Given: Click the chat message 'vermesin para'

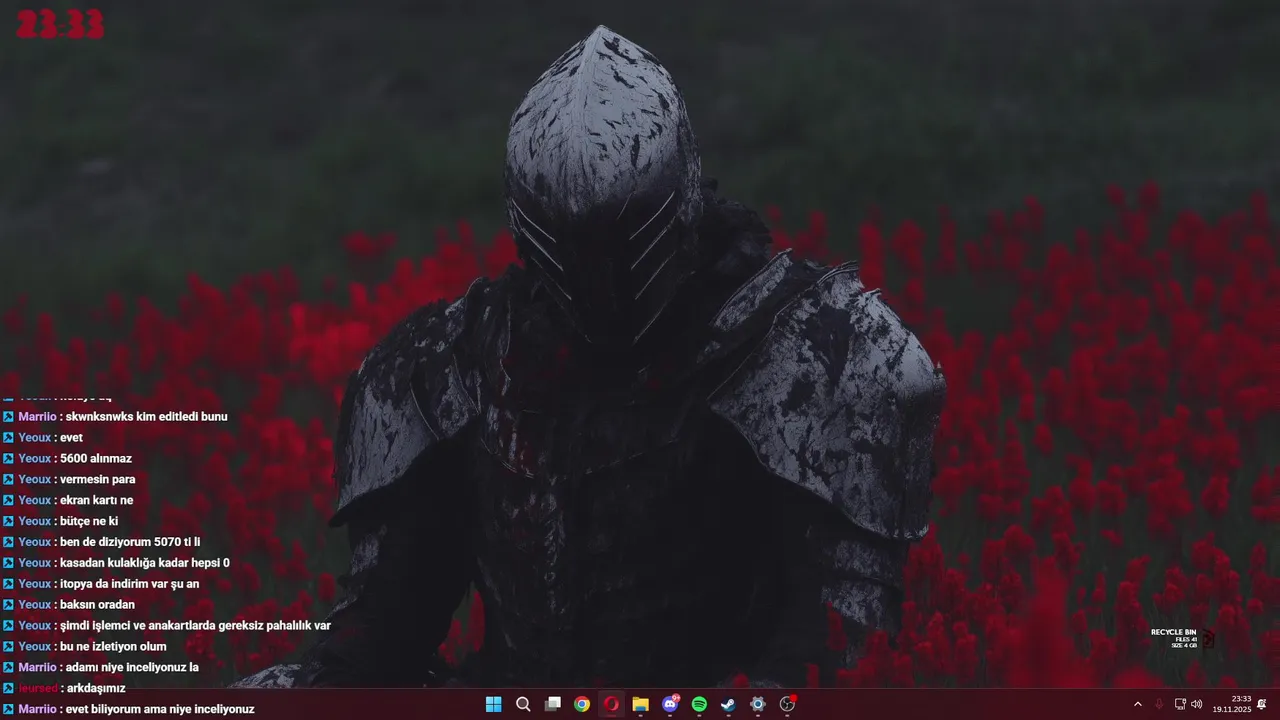Looking at the screenshot, I should tap(97, 479).
